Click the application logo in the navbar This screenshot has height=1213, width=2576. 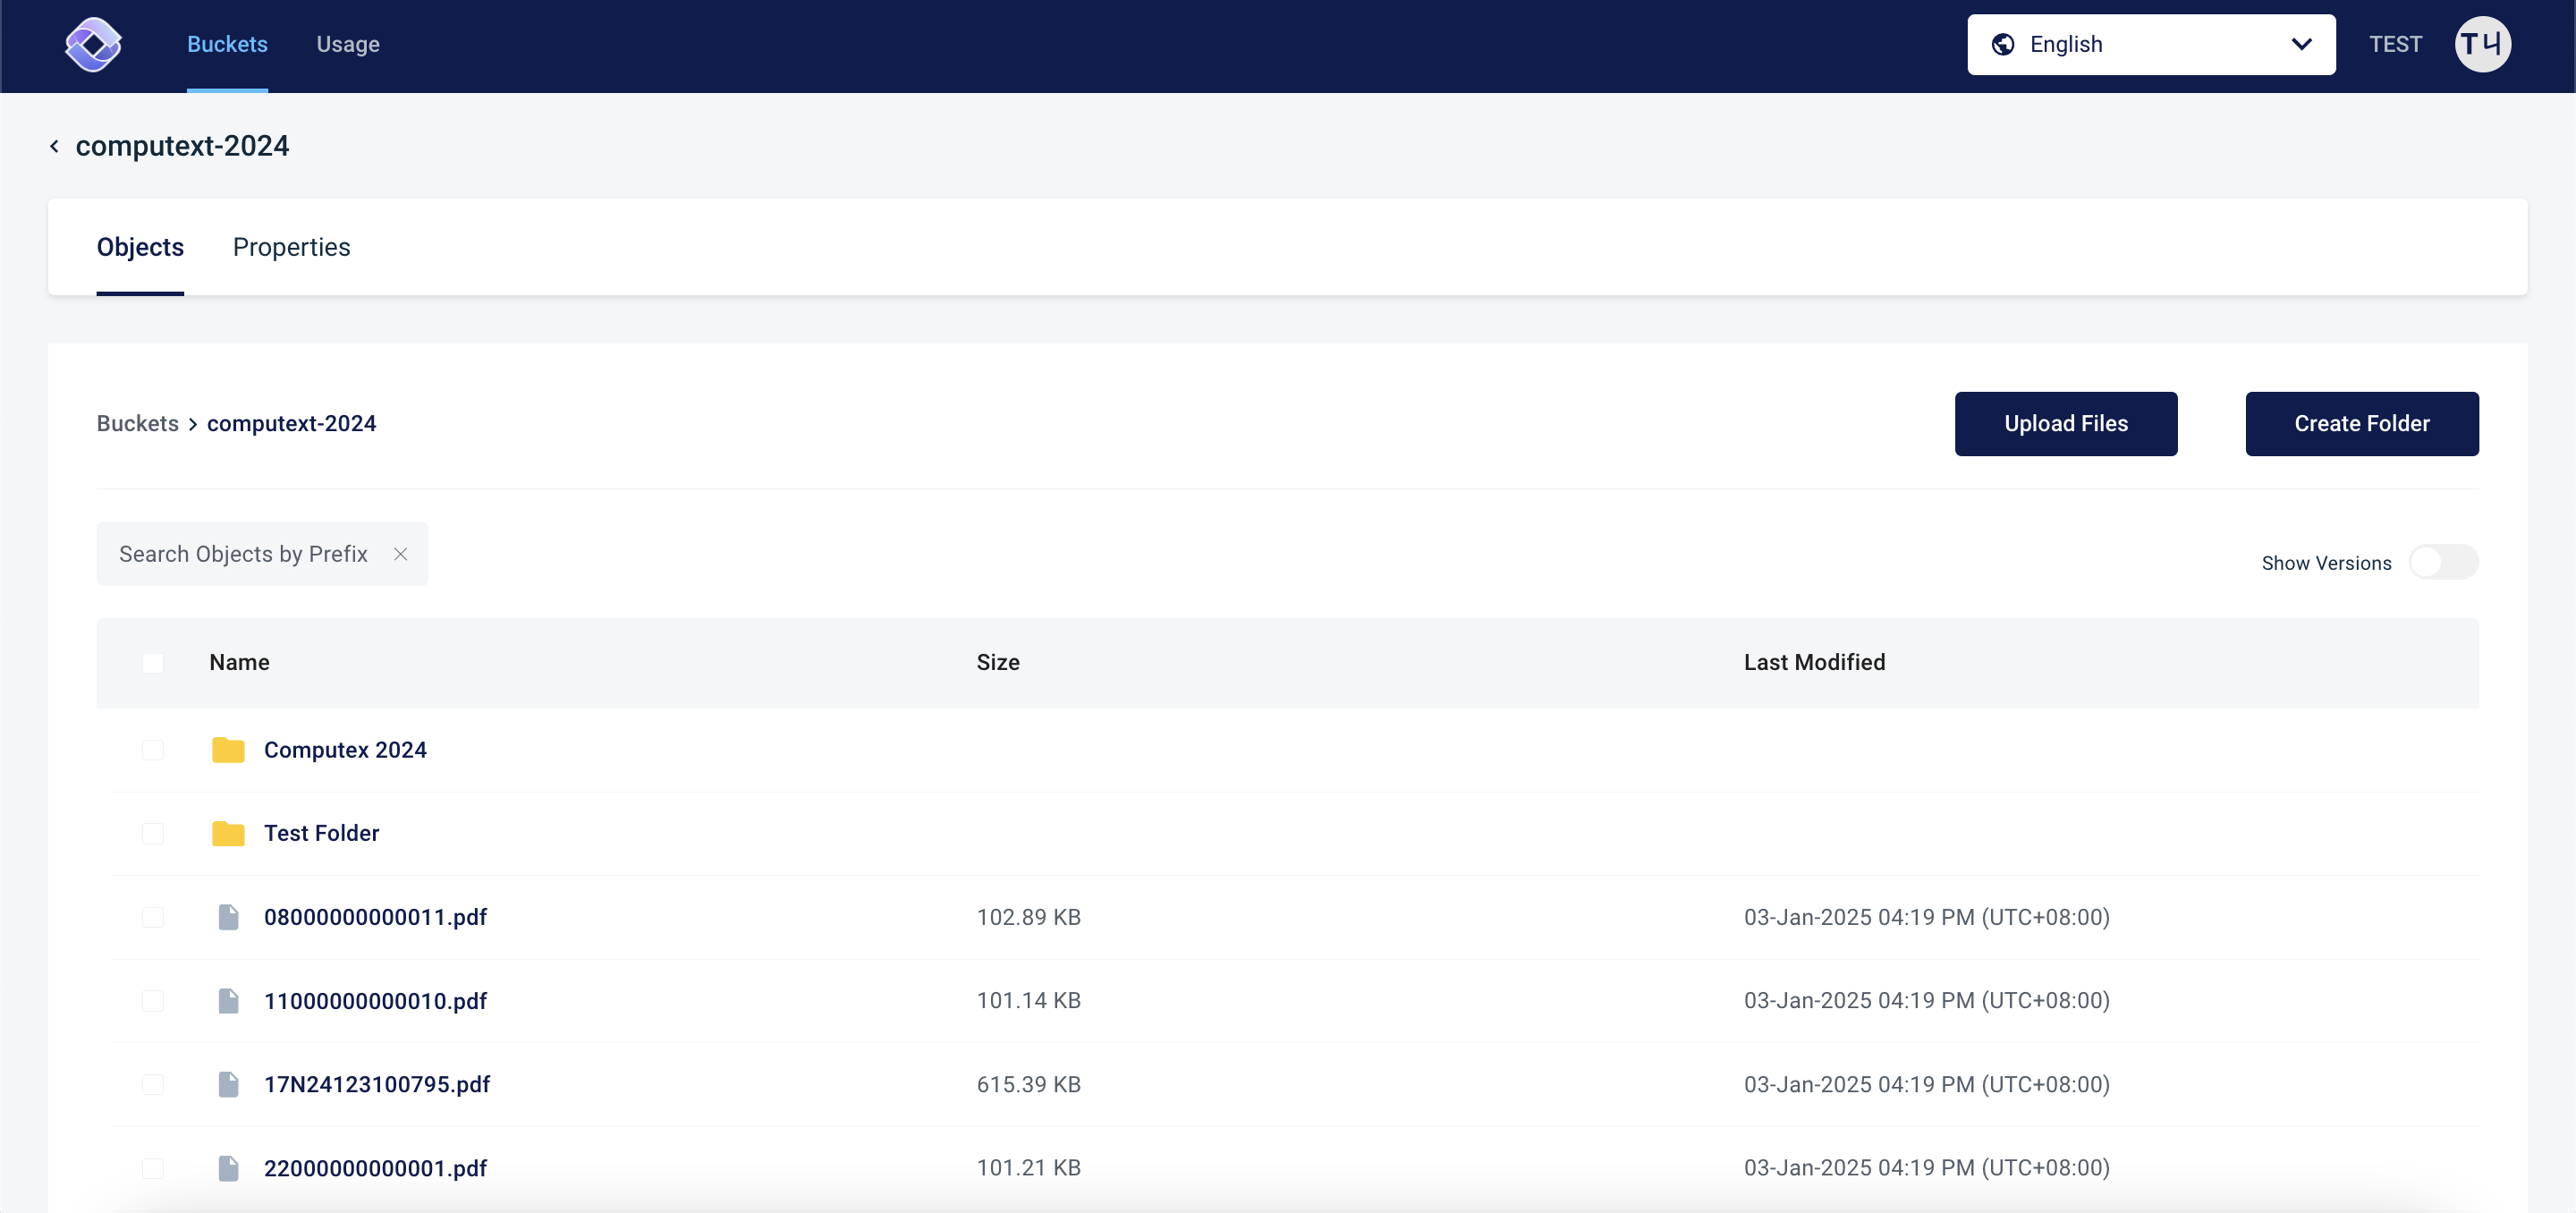[x=92, y=44]
